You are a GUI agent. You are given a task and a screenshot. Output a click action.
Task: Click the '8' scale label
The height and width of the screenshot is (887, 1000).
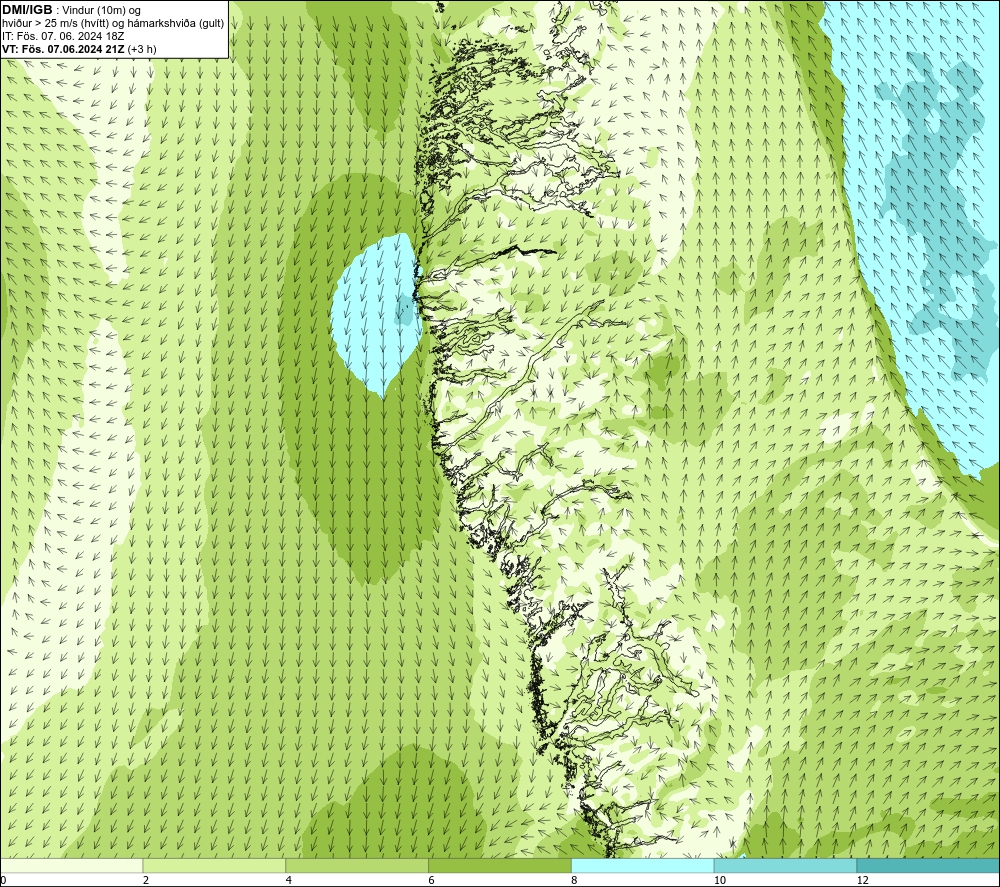(x=575, y=880)
